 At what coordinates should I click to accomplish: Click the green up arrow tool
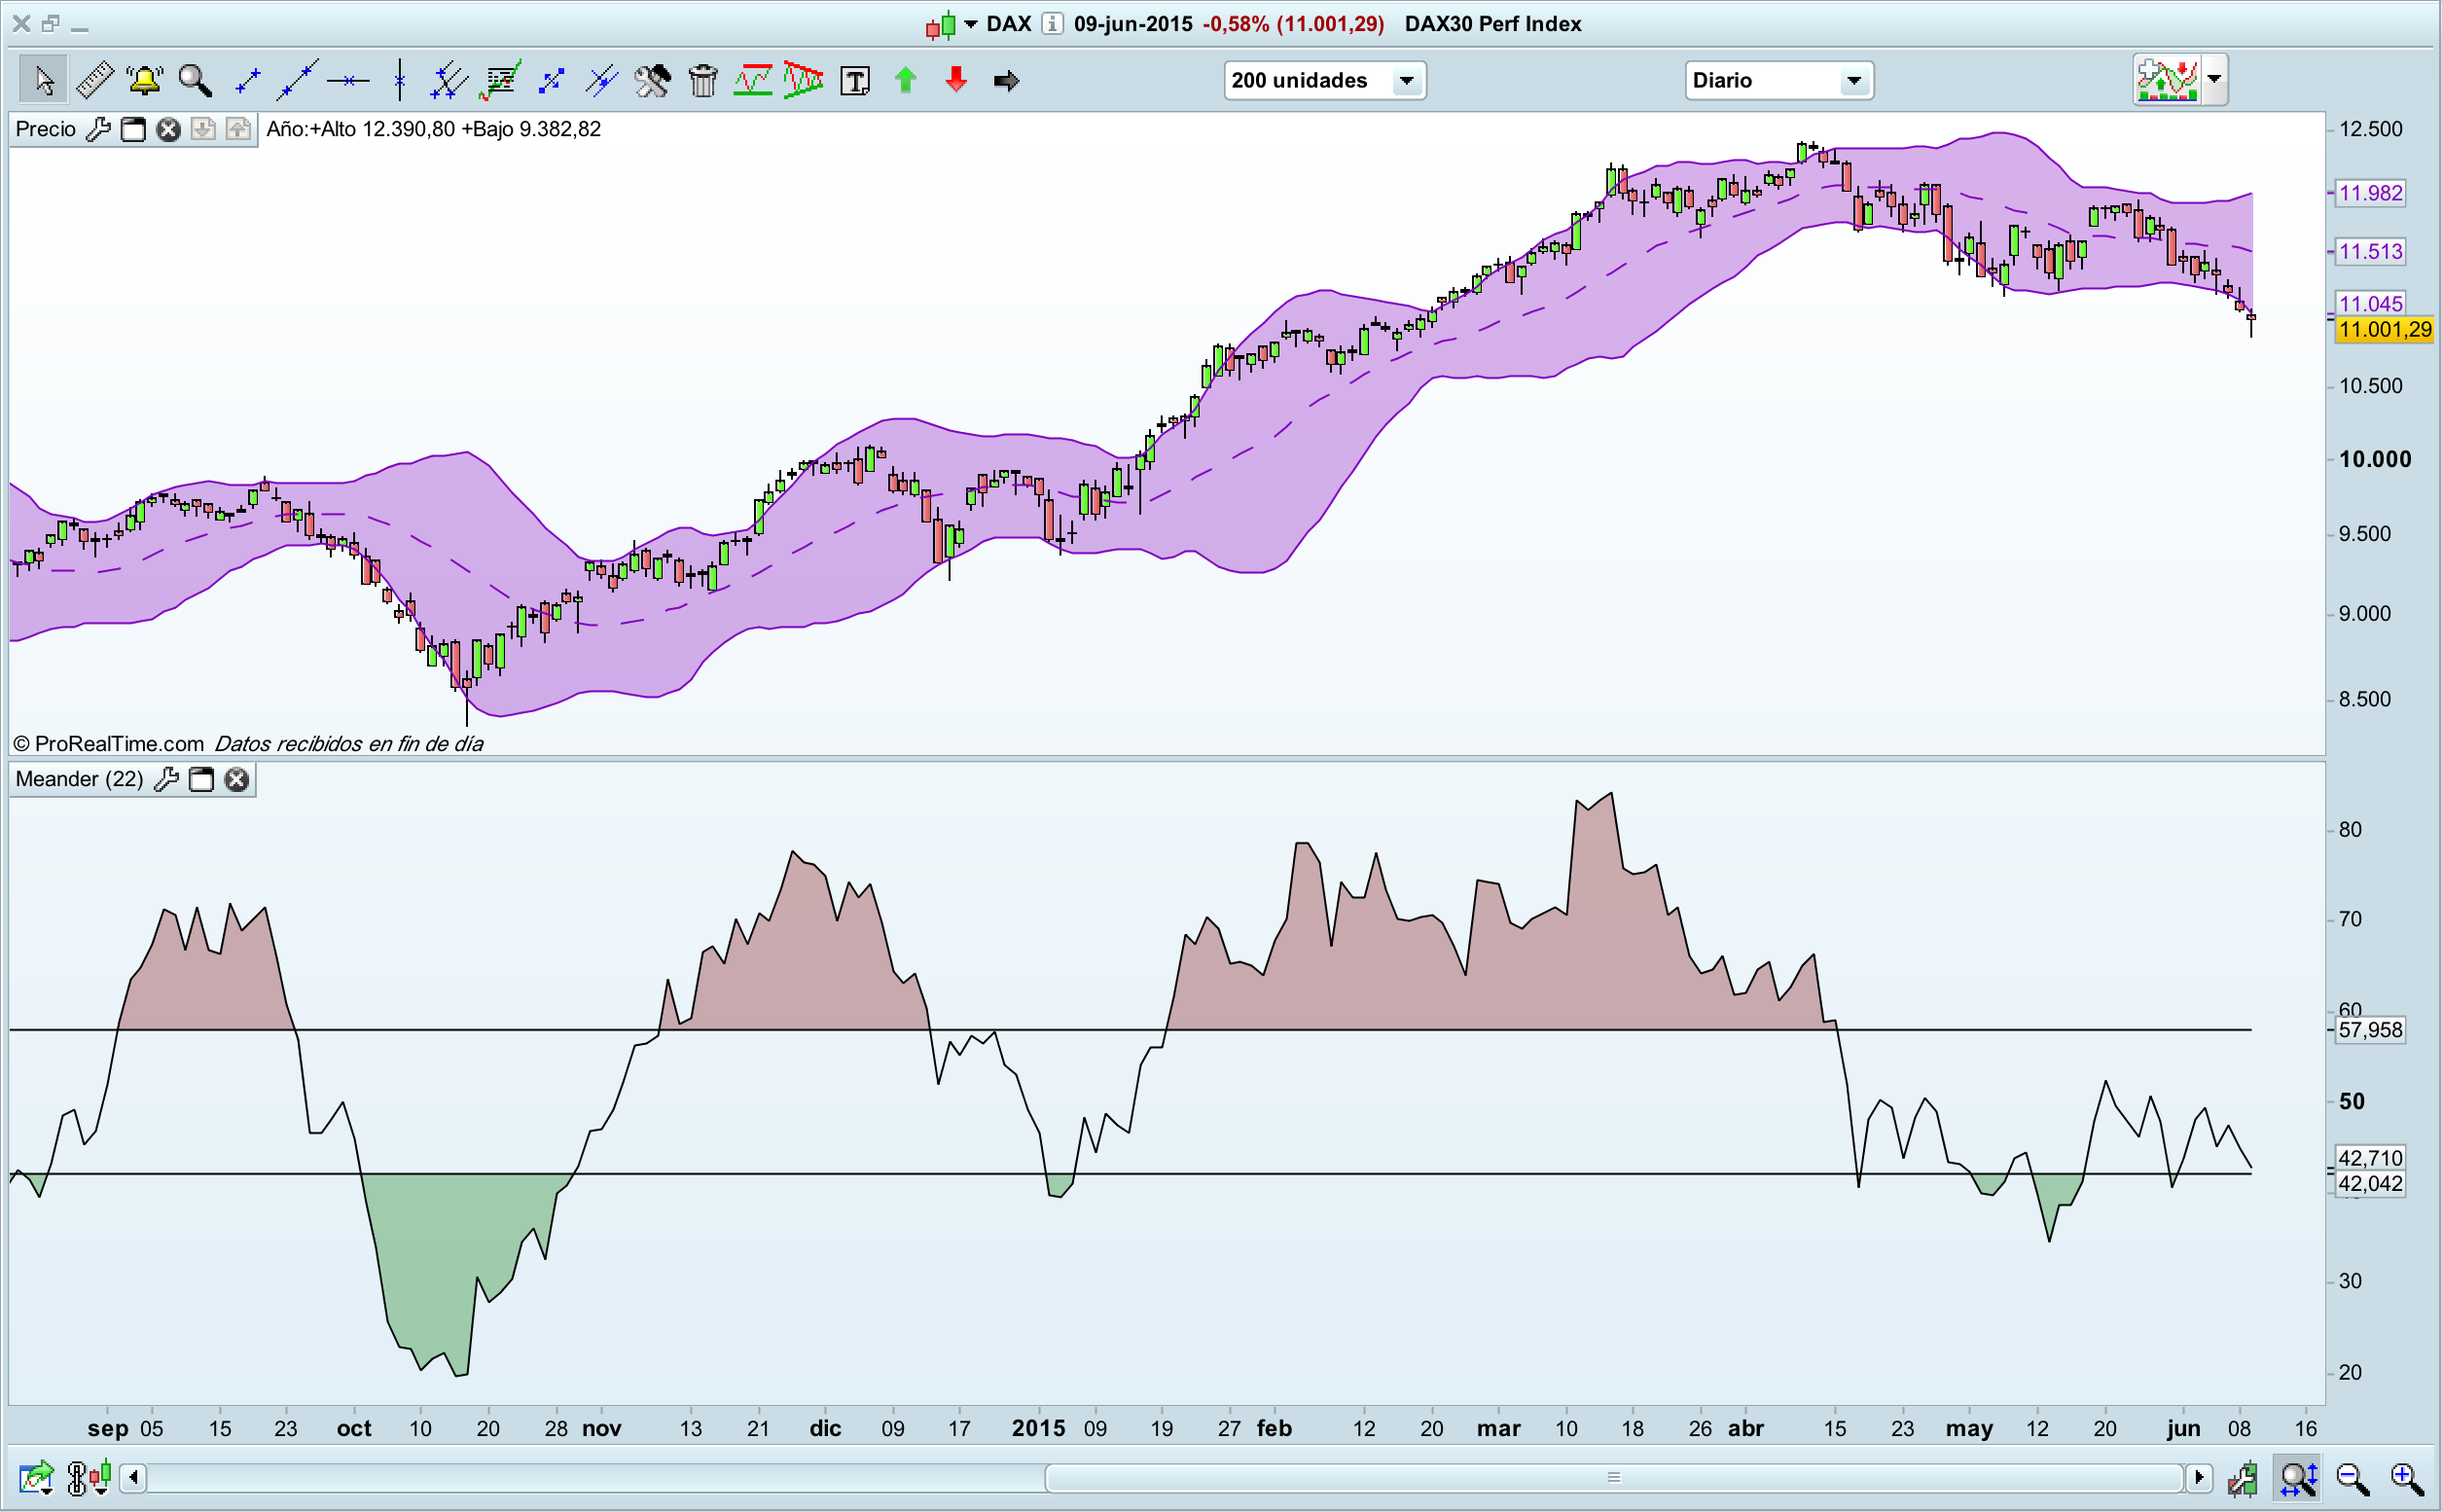coord(905,80)
